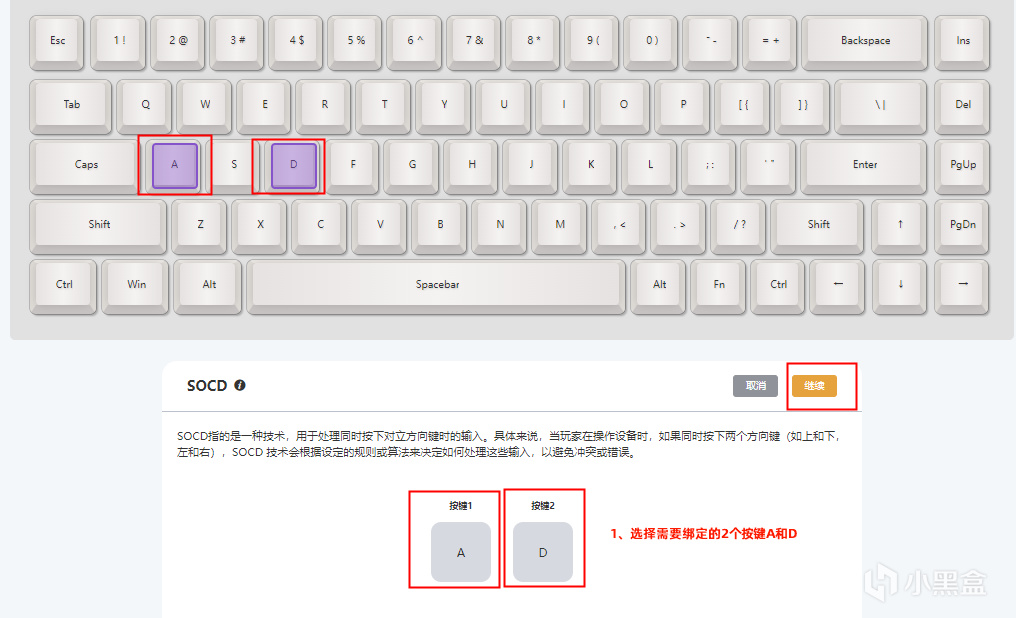Screen dimensions: 1016x618
Task: Click the Backspace key
Action: tap(864, 42)
